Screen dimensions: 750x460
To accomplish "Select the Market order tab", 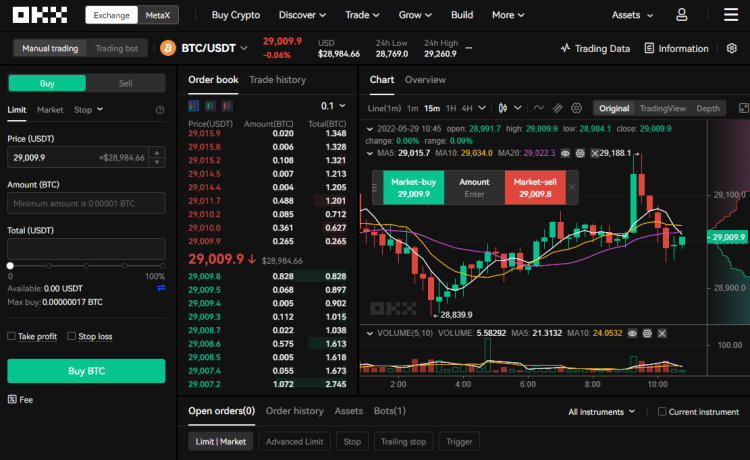I will [x=50, y=110].
